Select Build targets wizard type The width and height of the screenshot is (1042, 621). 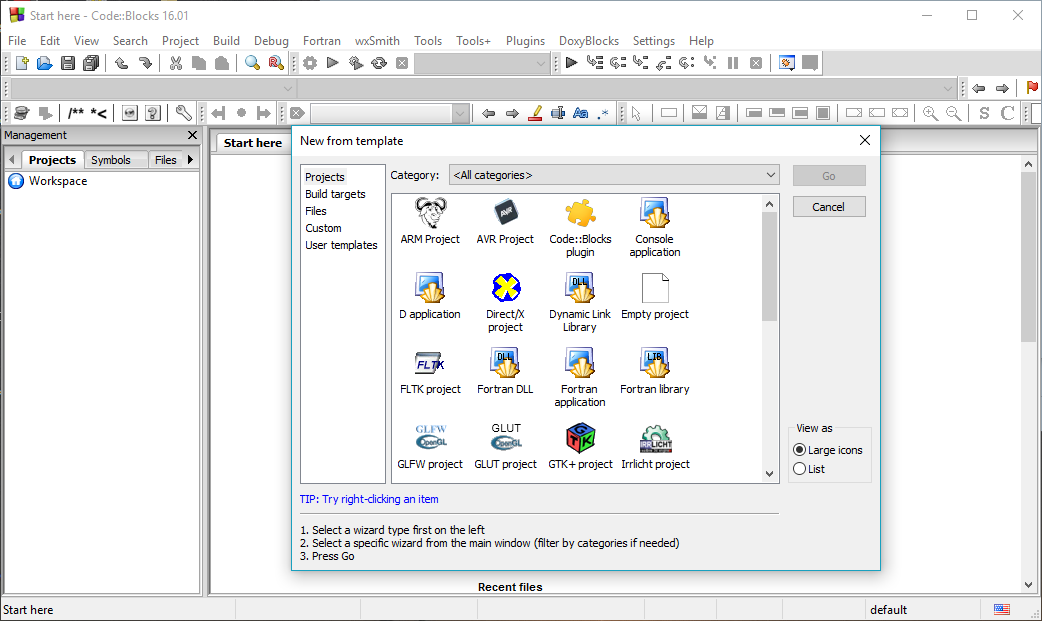click(335, 194)
